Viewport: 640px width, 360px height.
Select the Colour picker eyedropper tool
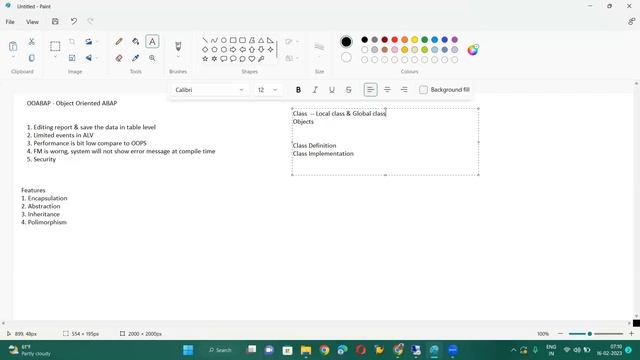click(x=136, y=58)
